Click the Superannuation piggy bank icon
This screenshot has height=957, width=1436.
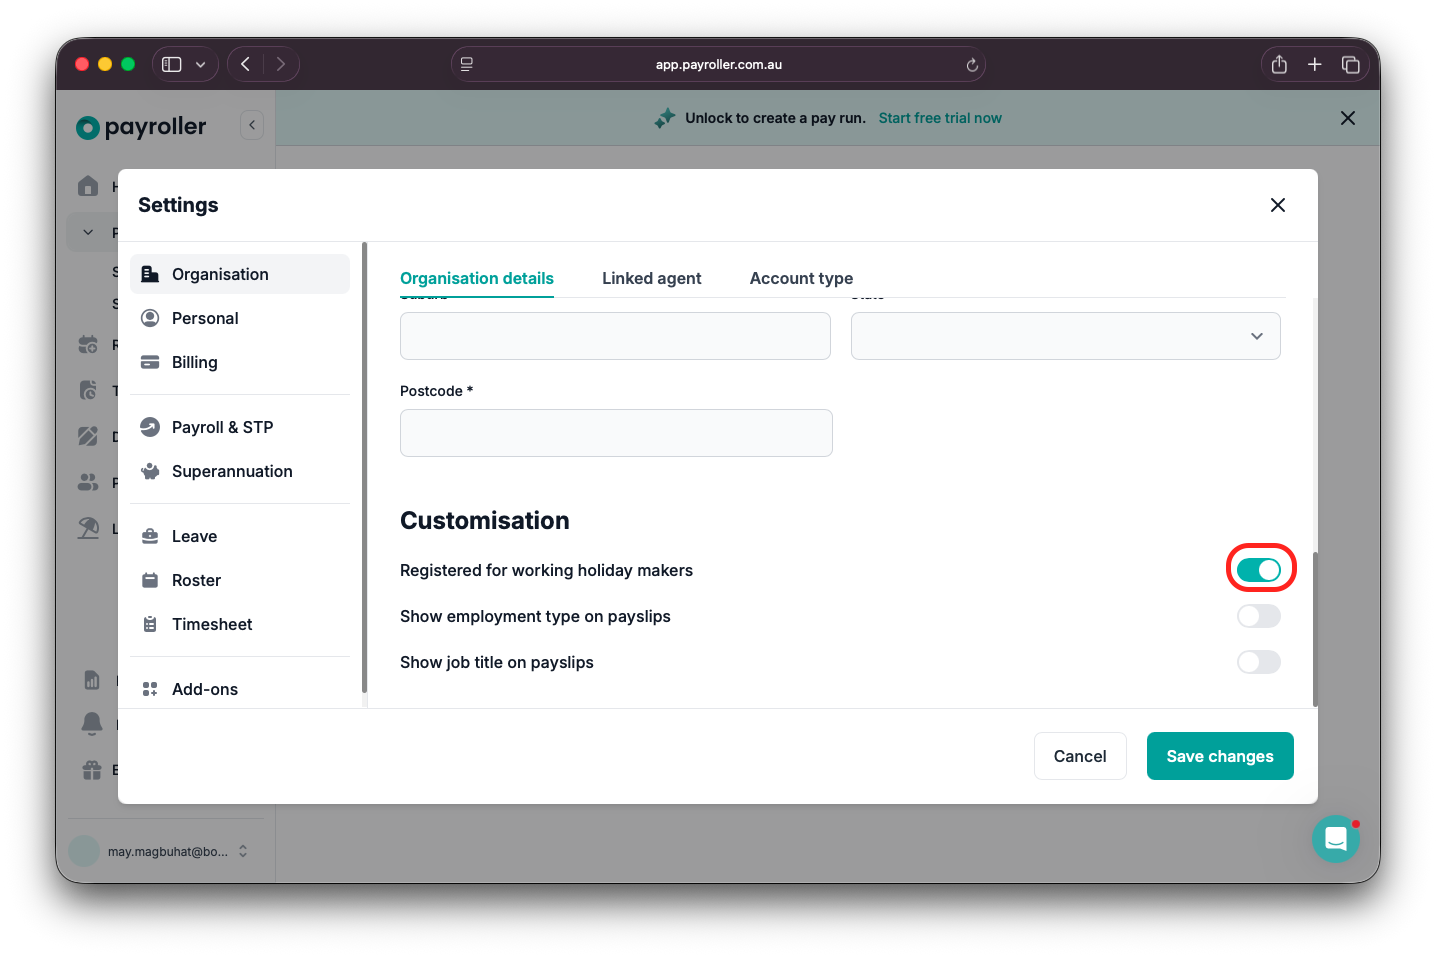[x=150, y=471]
